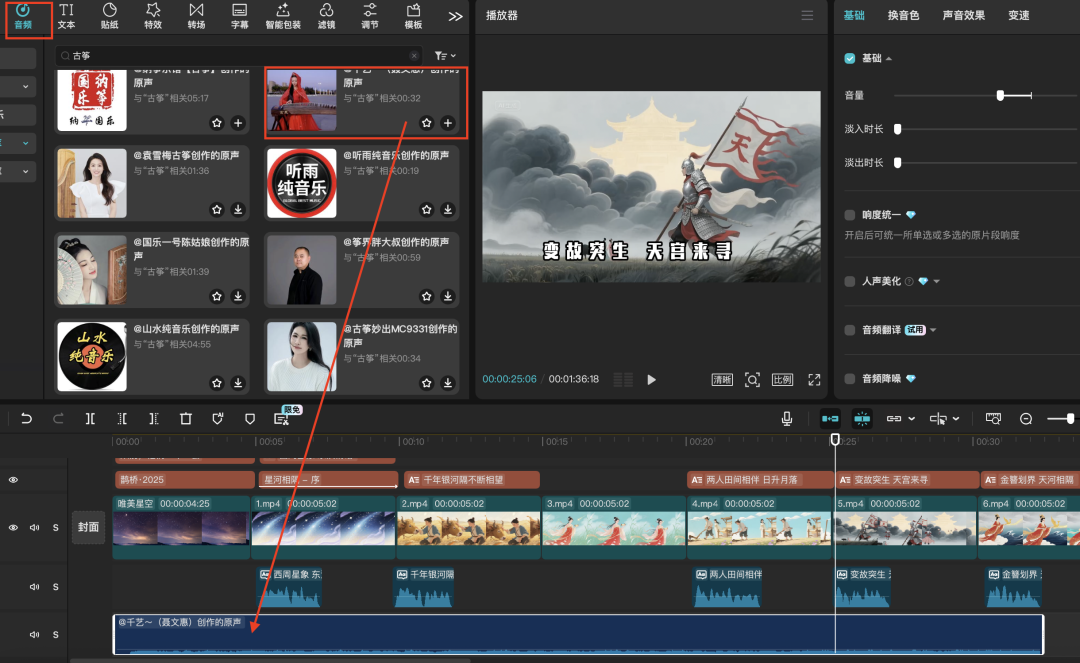The width and height of the screenshot is (1080, 663).
Task: Click the 音量 volume slider handle
Action: [x=1000, y=95]
